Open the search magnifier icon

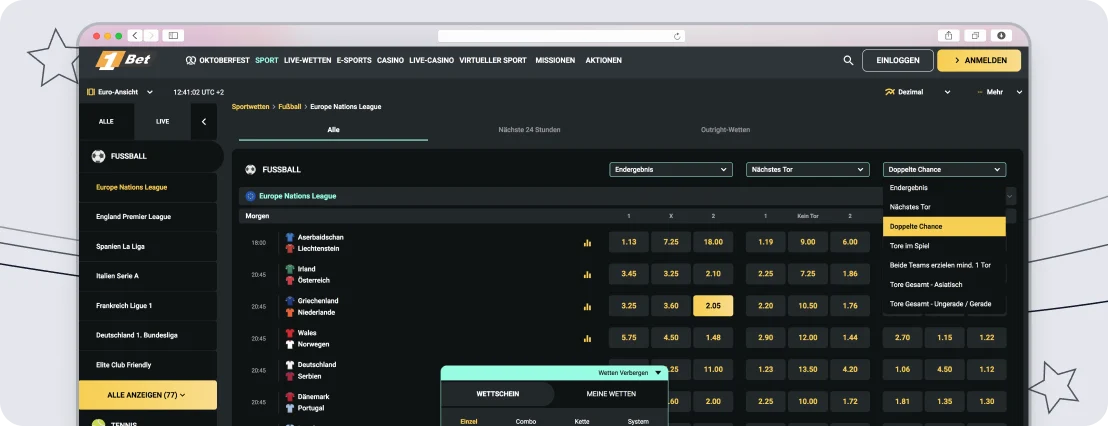pos(848,61)
